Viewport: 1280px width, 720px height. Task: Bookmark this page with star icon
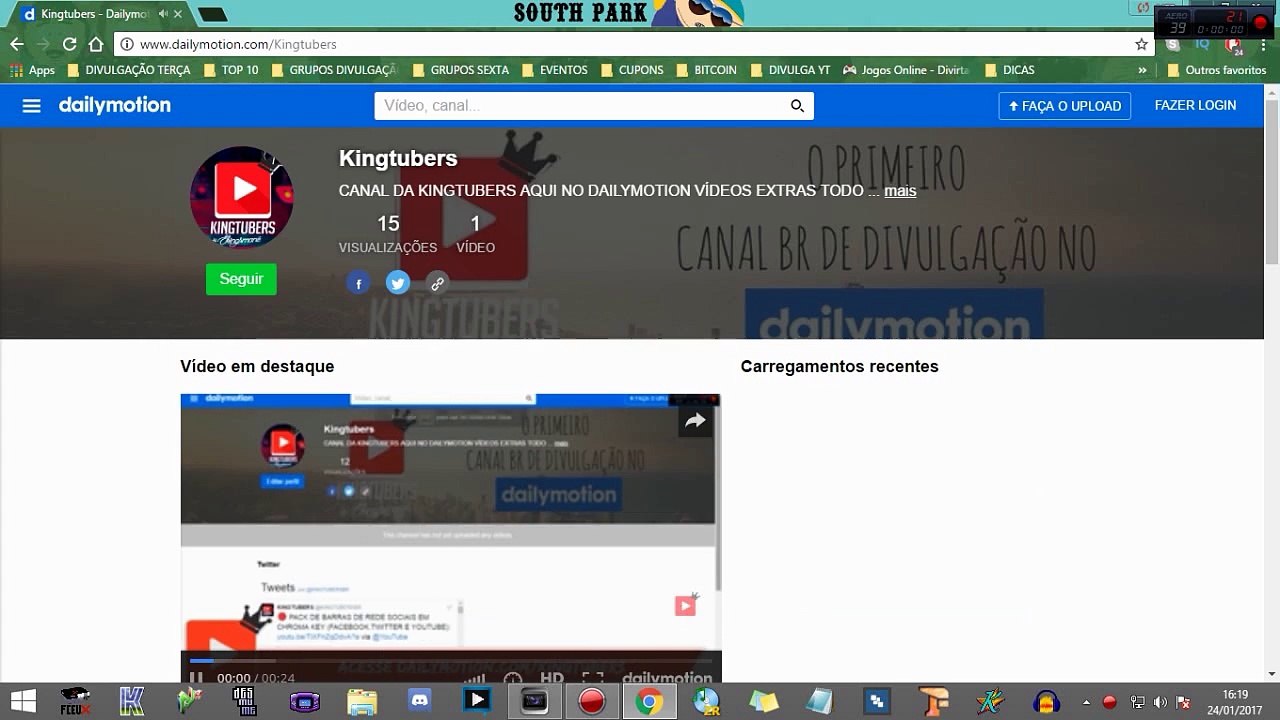point(1141,44)
